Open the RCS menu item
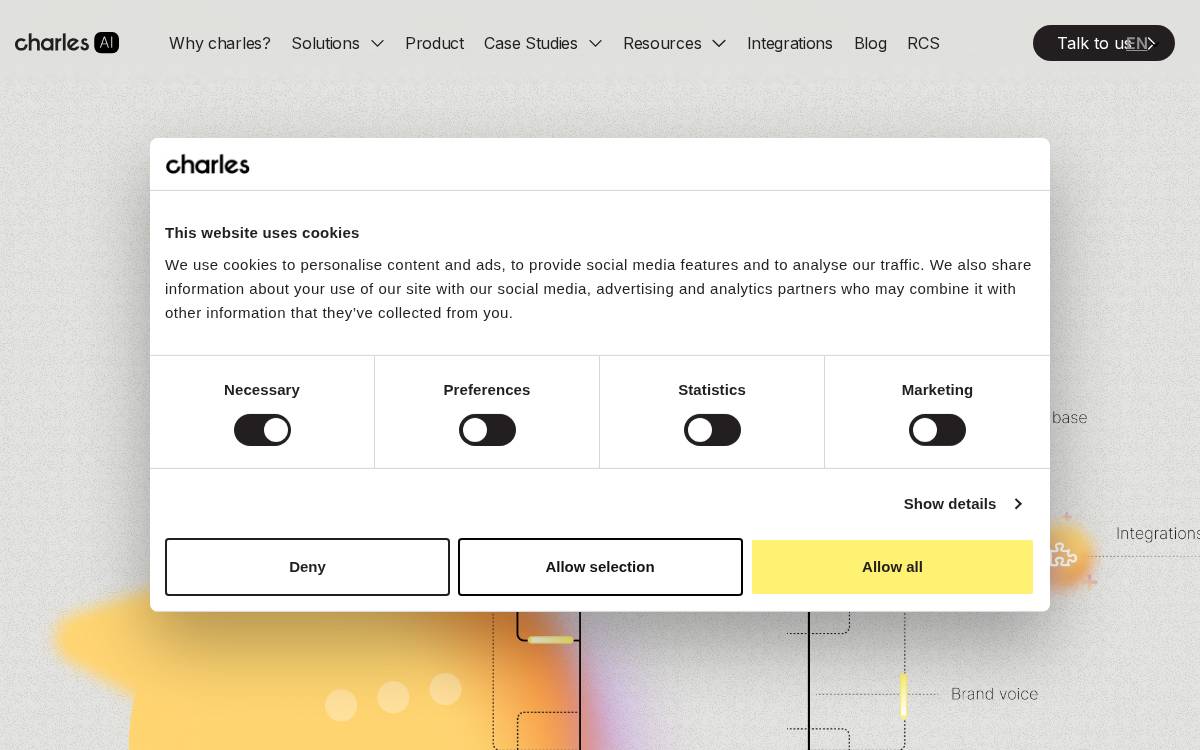This screenshot has height=750, width=1200. click(x=923, y=43)
